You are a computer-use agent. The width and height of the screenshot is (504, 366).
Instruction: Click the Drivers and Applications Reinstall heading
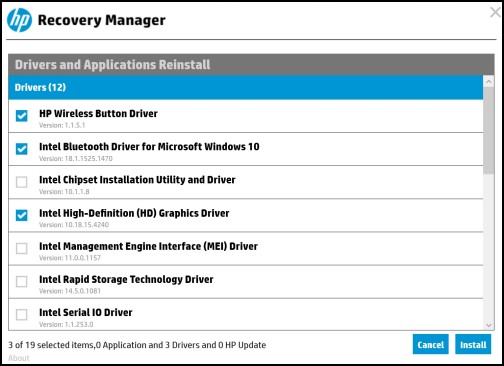point(113,65)
